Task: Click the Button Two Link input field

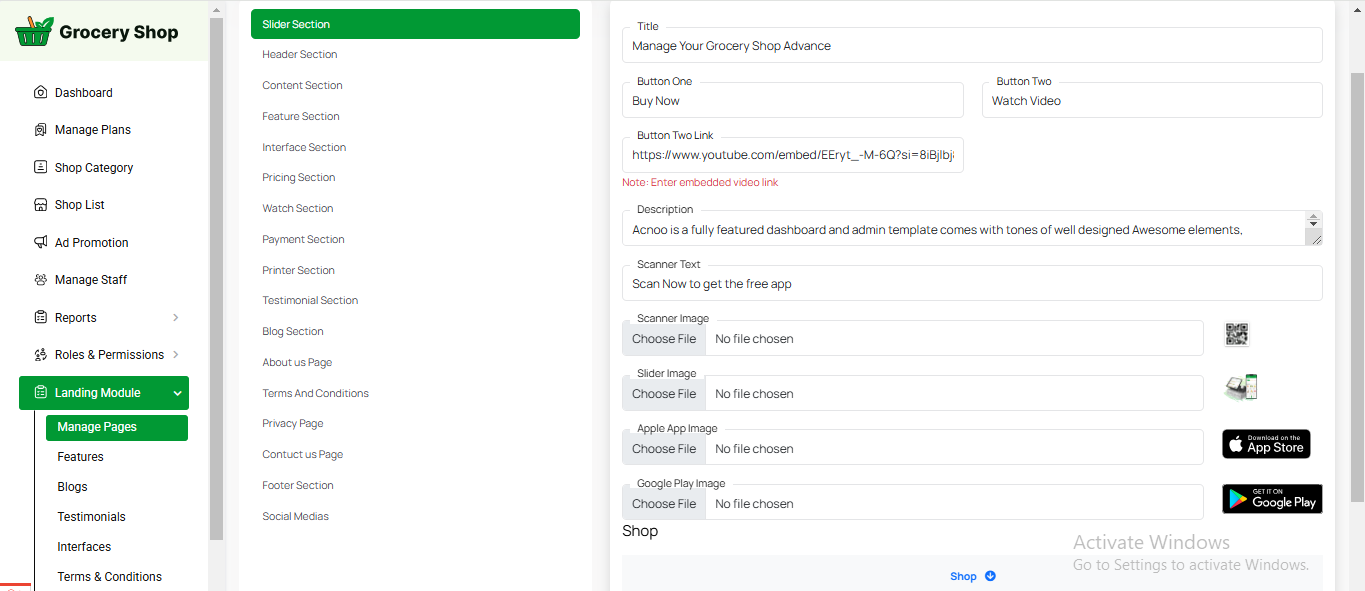Action: 792,156
